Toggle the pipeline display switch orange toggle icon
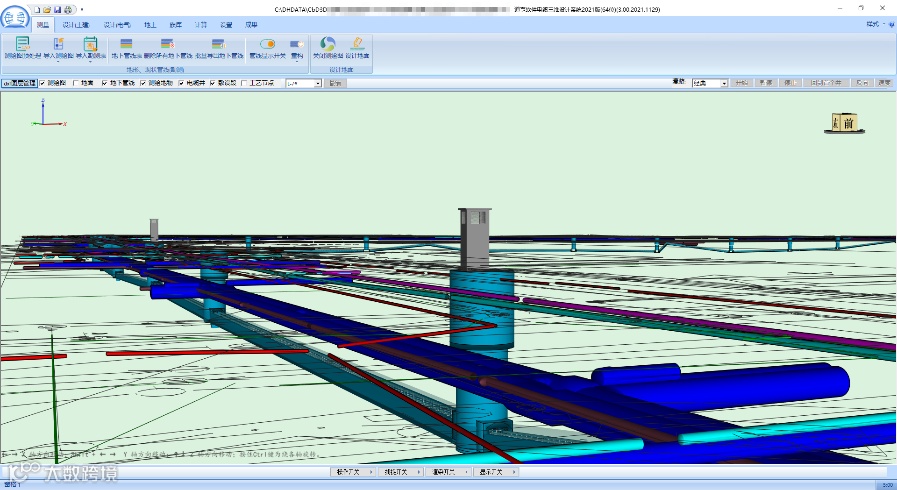897x490 pixels. point(267,44)
